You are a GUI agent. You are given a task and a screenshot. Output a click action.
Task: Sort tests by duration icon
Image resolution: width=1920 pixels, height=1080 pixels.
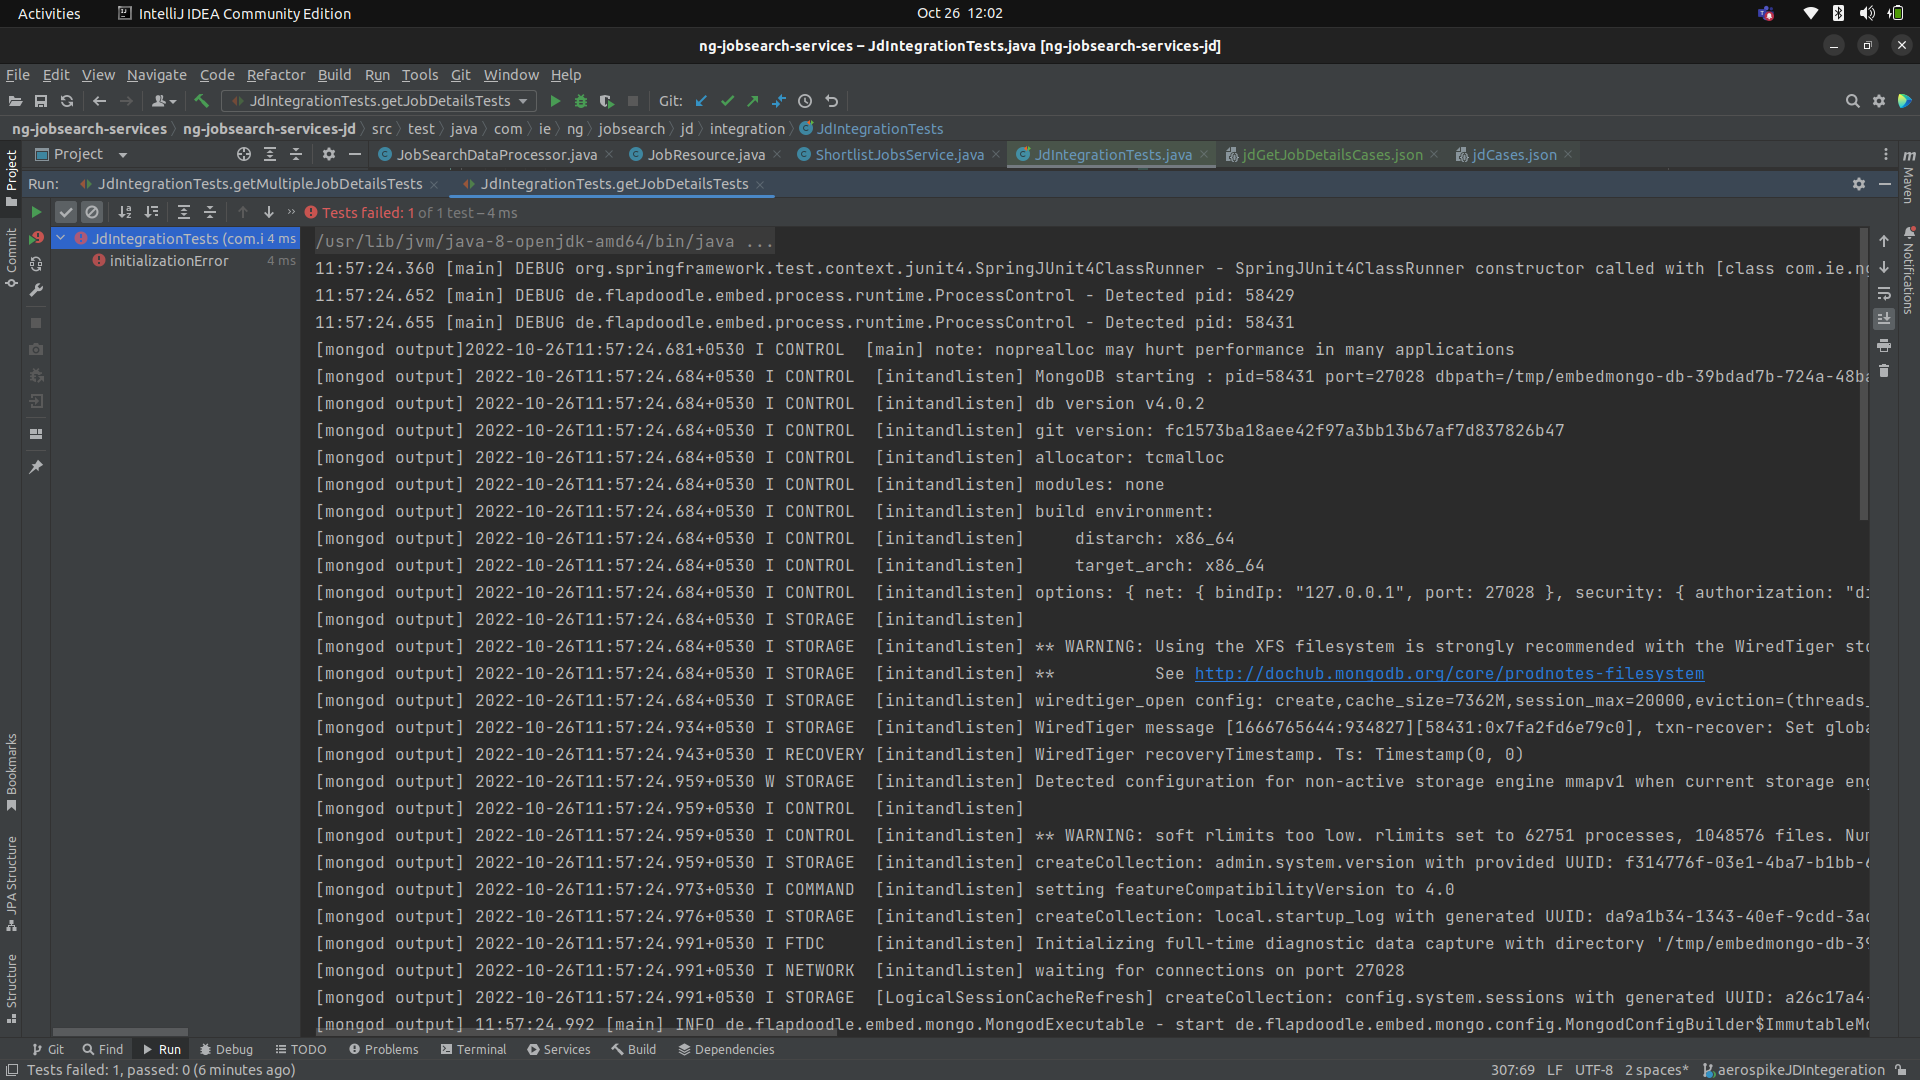point(151,212)
